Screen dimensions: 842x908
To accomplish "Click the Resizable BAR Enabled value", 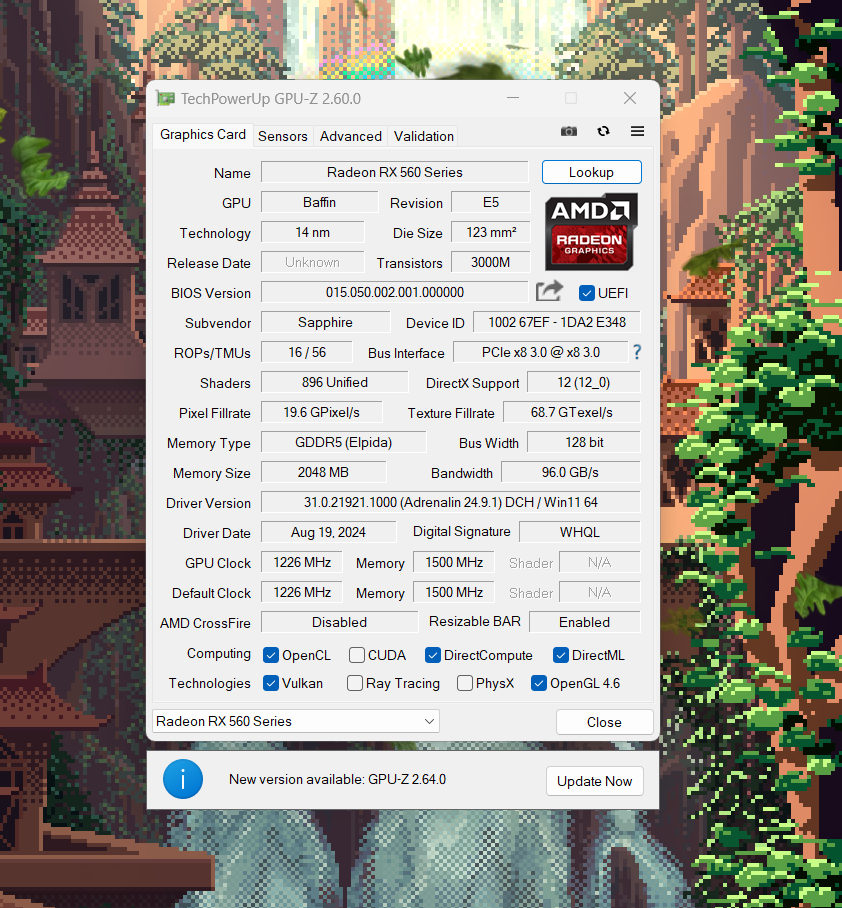I will click(585, 622).
